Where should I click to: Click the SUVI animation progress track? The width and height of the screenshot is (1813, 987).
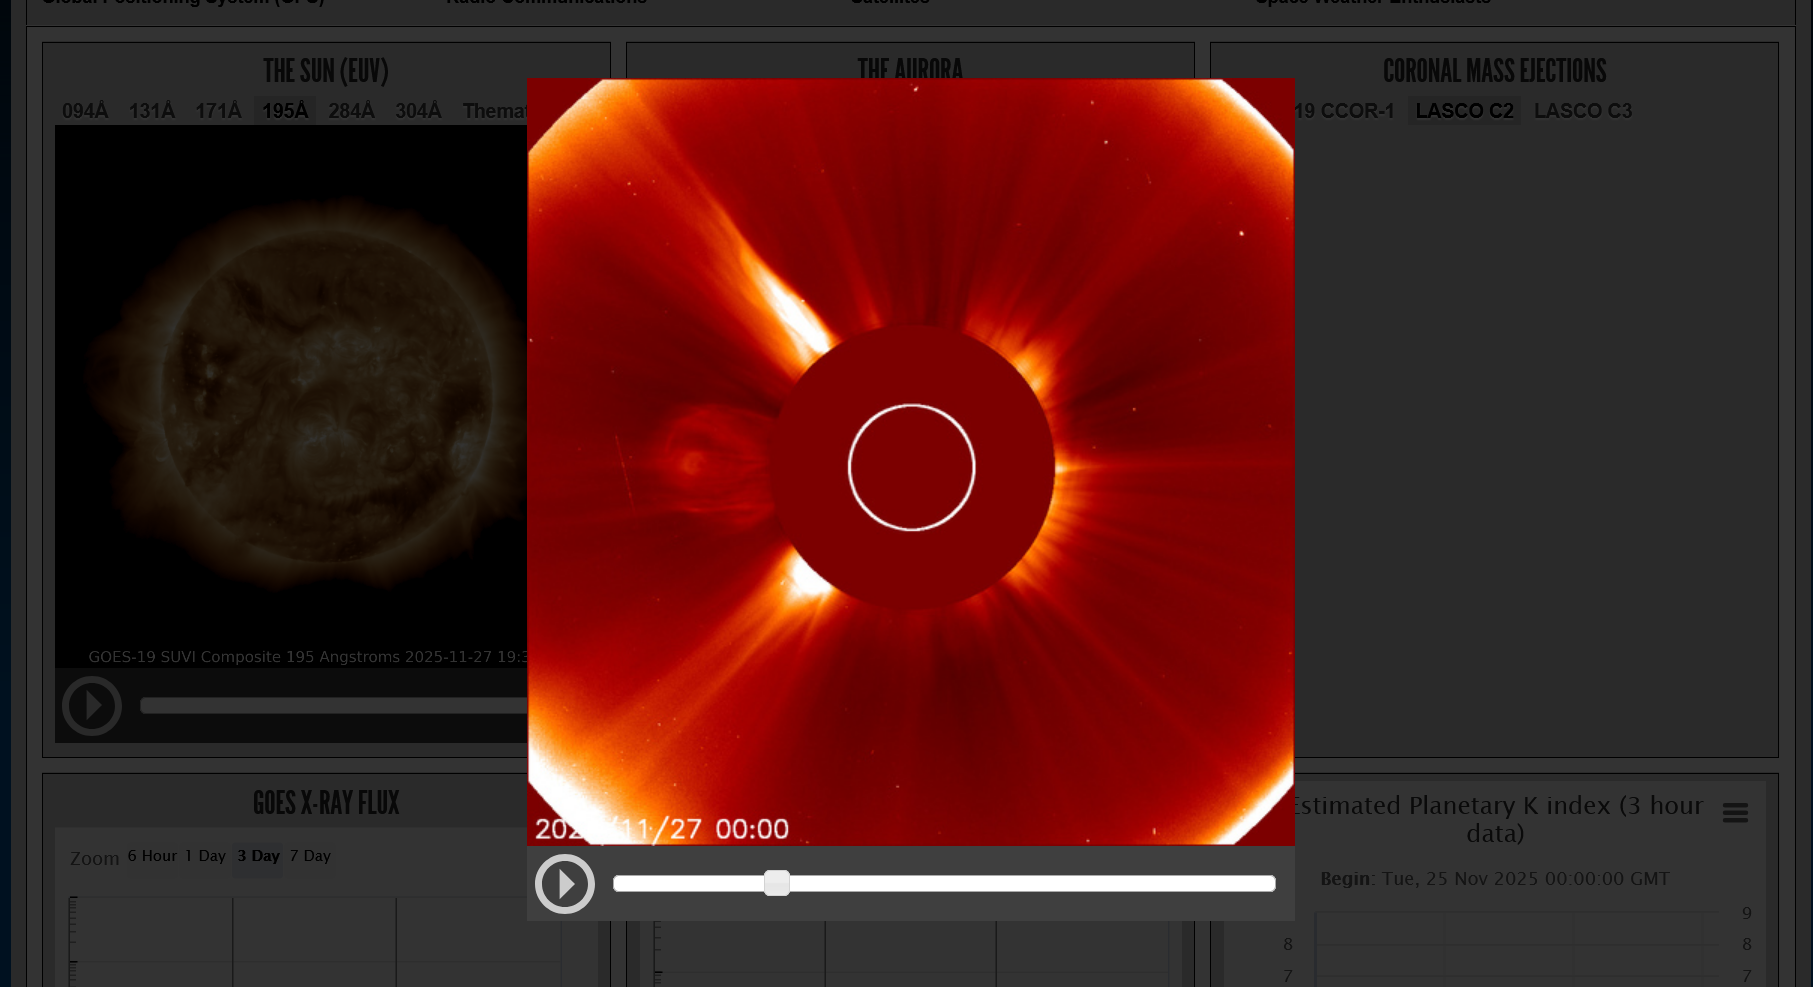click(330, 706)
